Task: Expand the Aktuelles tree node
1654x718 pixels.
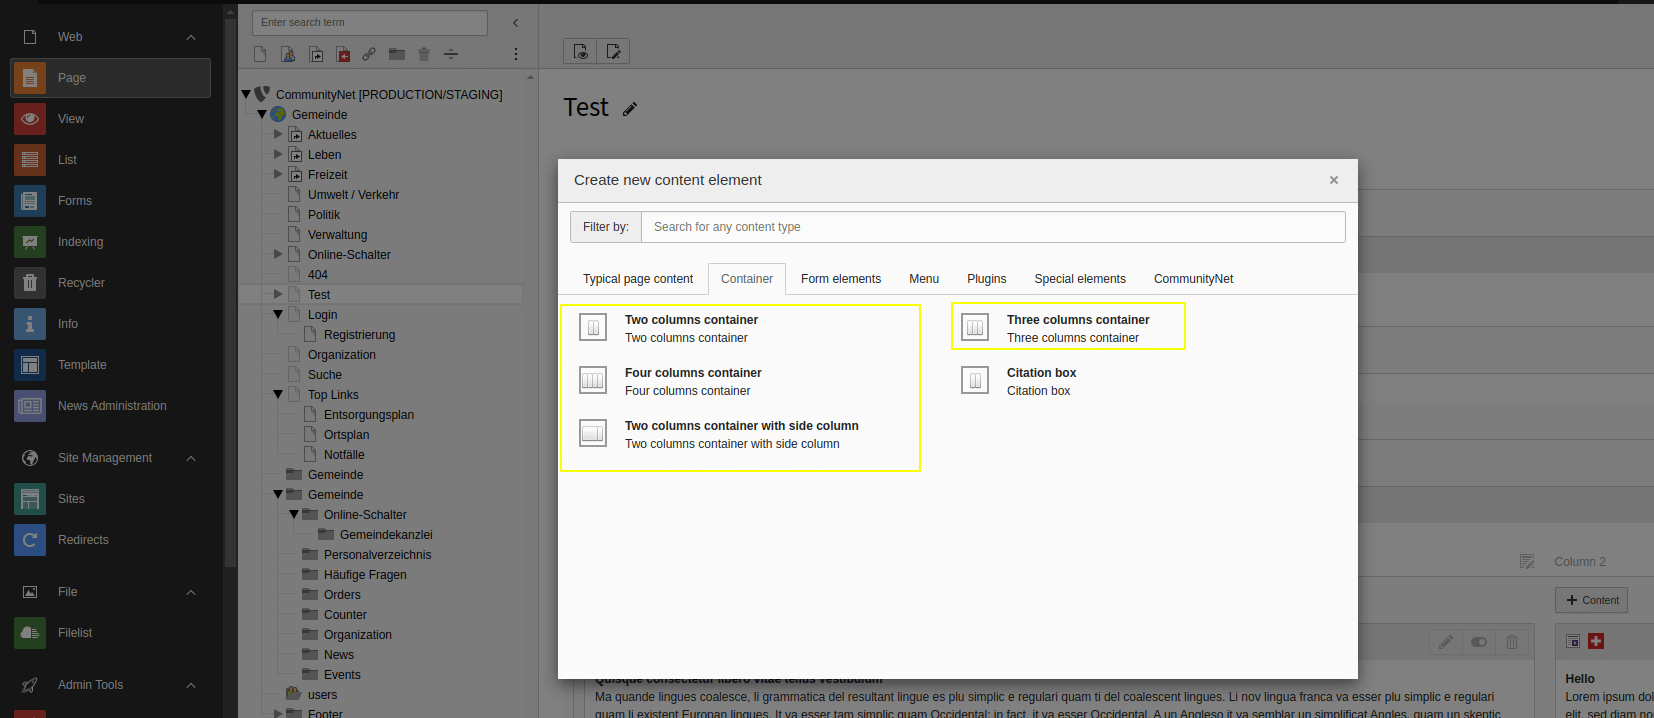Action: point(278,134)
